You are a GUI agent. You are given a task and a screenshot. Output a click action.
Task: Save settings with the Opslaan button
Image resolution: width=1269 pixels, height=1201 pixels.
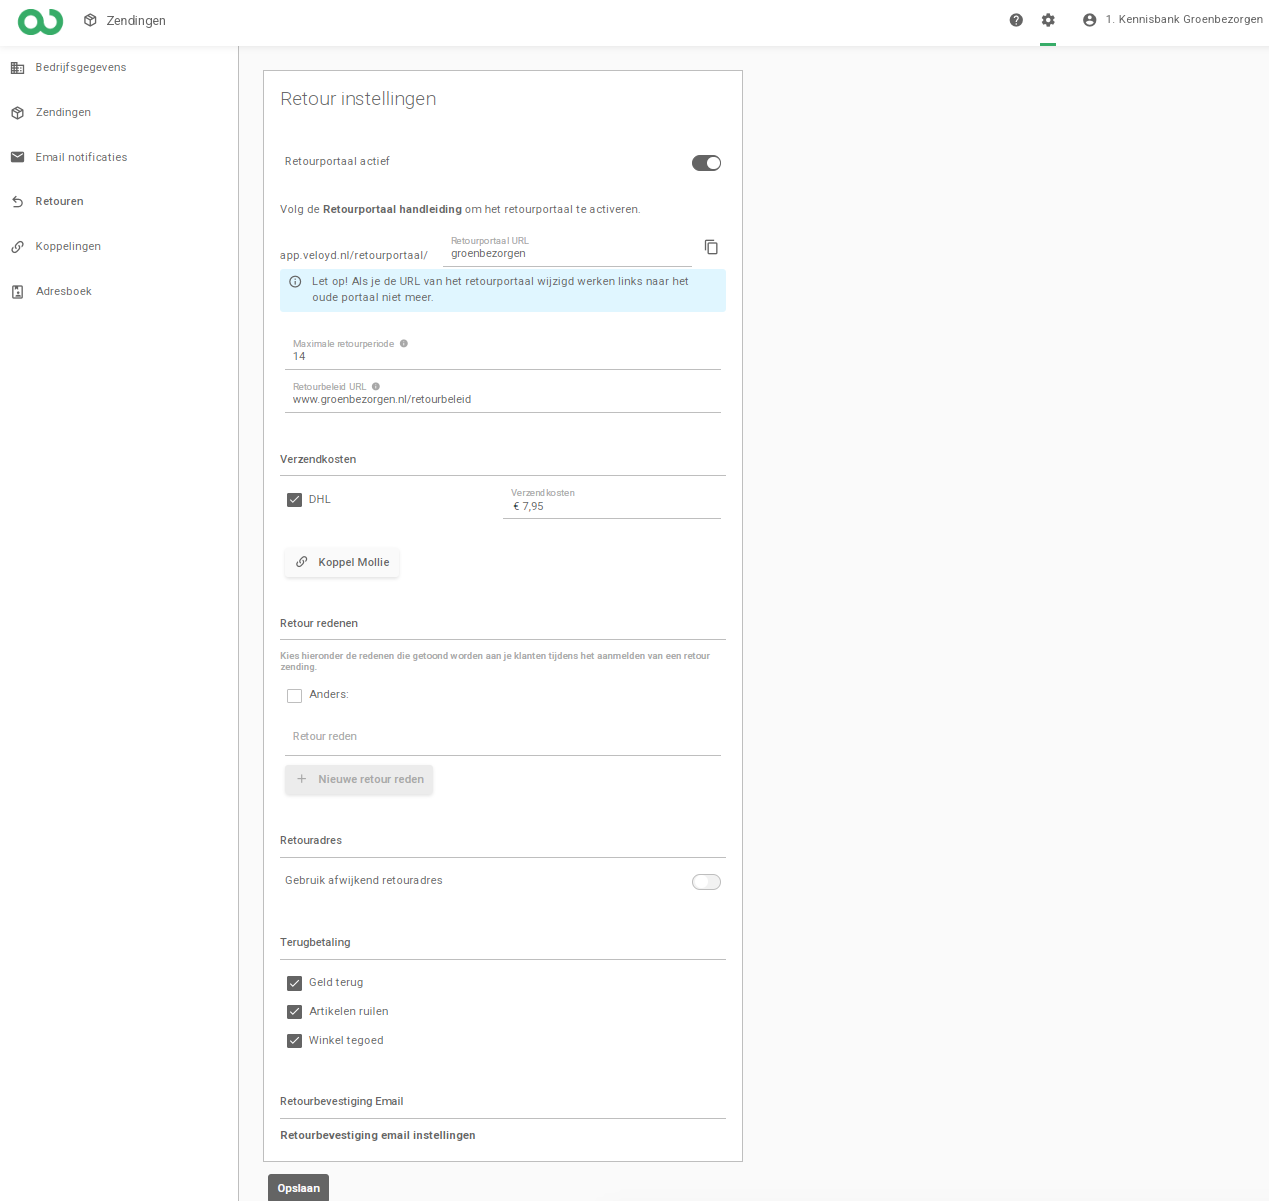(x=298, y=1188)
